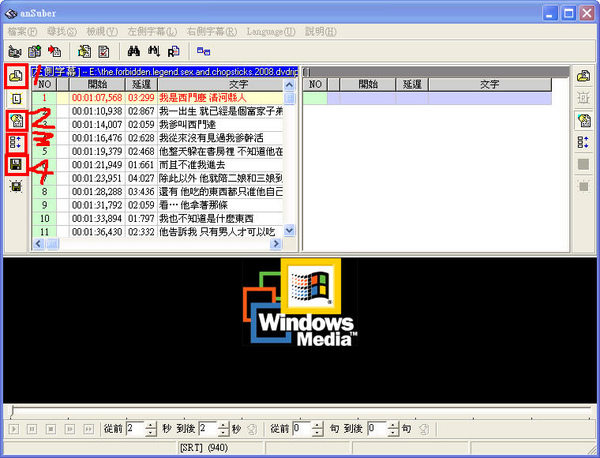Viewport: 600px width, 458px height.
Task: Click the left list horizontal scroll-left arrow
Action: (x=38, y=243)
